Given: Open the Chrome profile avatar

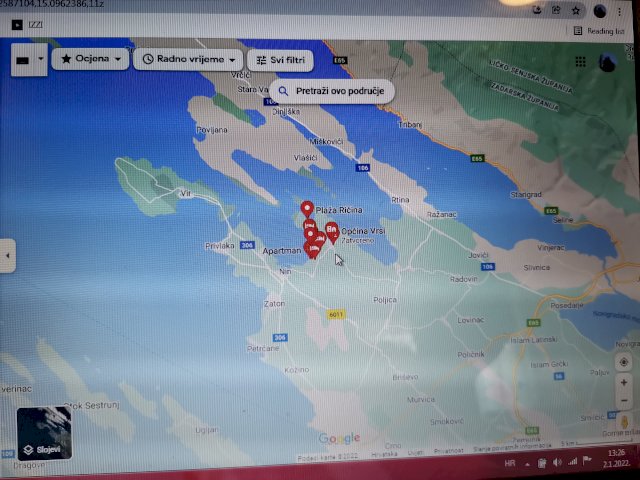Looking at the screenshot, I should [600, 11].
